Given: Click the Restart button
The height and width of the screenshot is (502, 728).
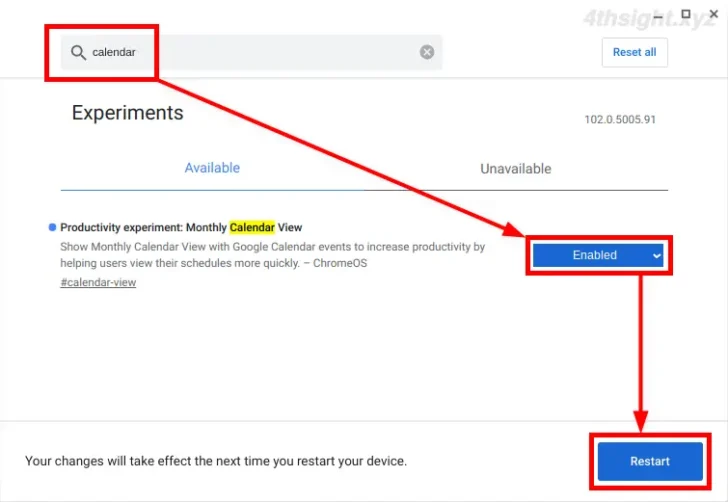Looking at the screenshot, I should point(650,461).
